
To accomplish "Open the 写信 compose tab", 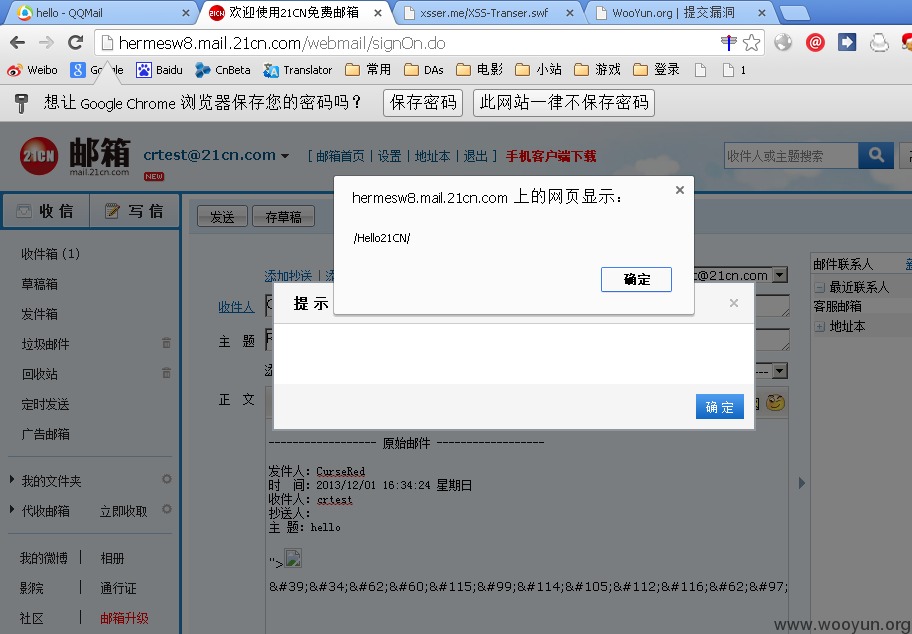I will (x=134, y=211).
